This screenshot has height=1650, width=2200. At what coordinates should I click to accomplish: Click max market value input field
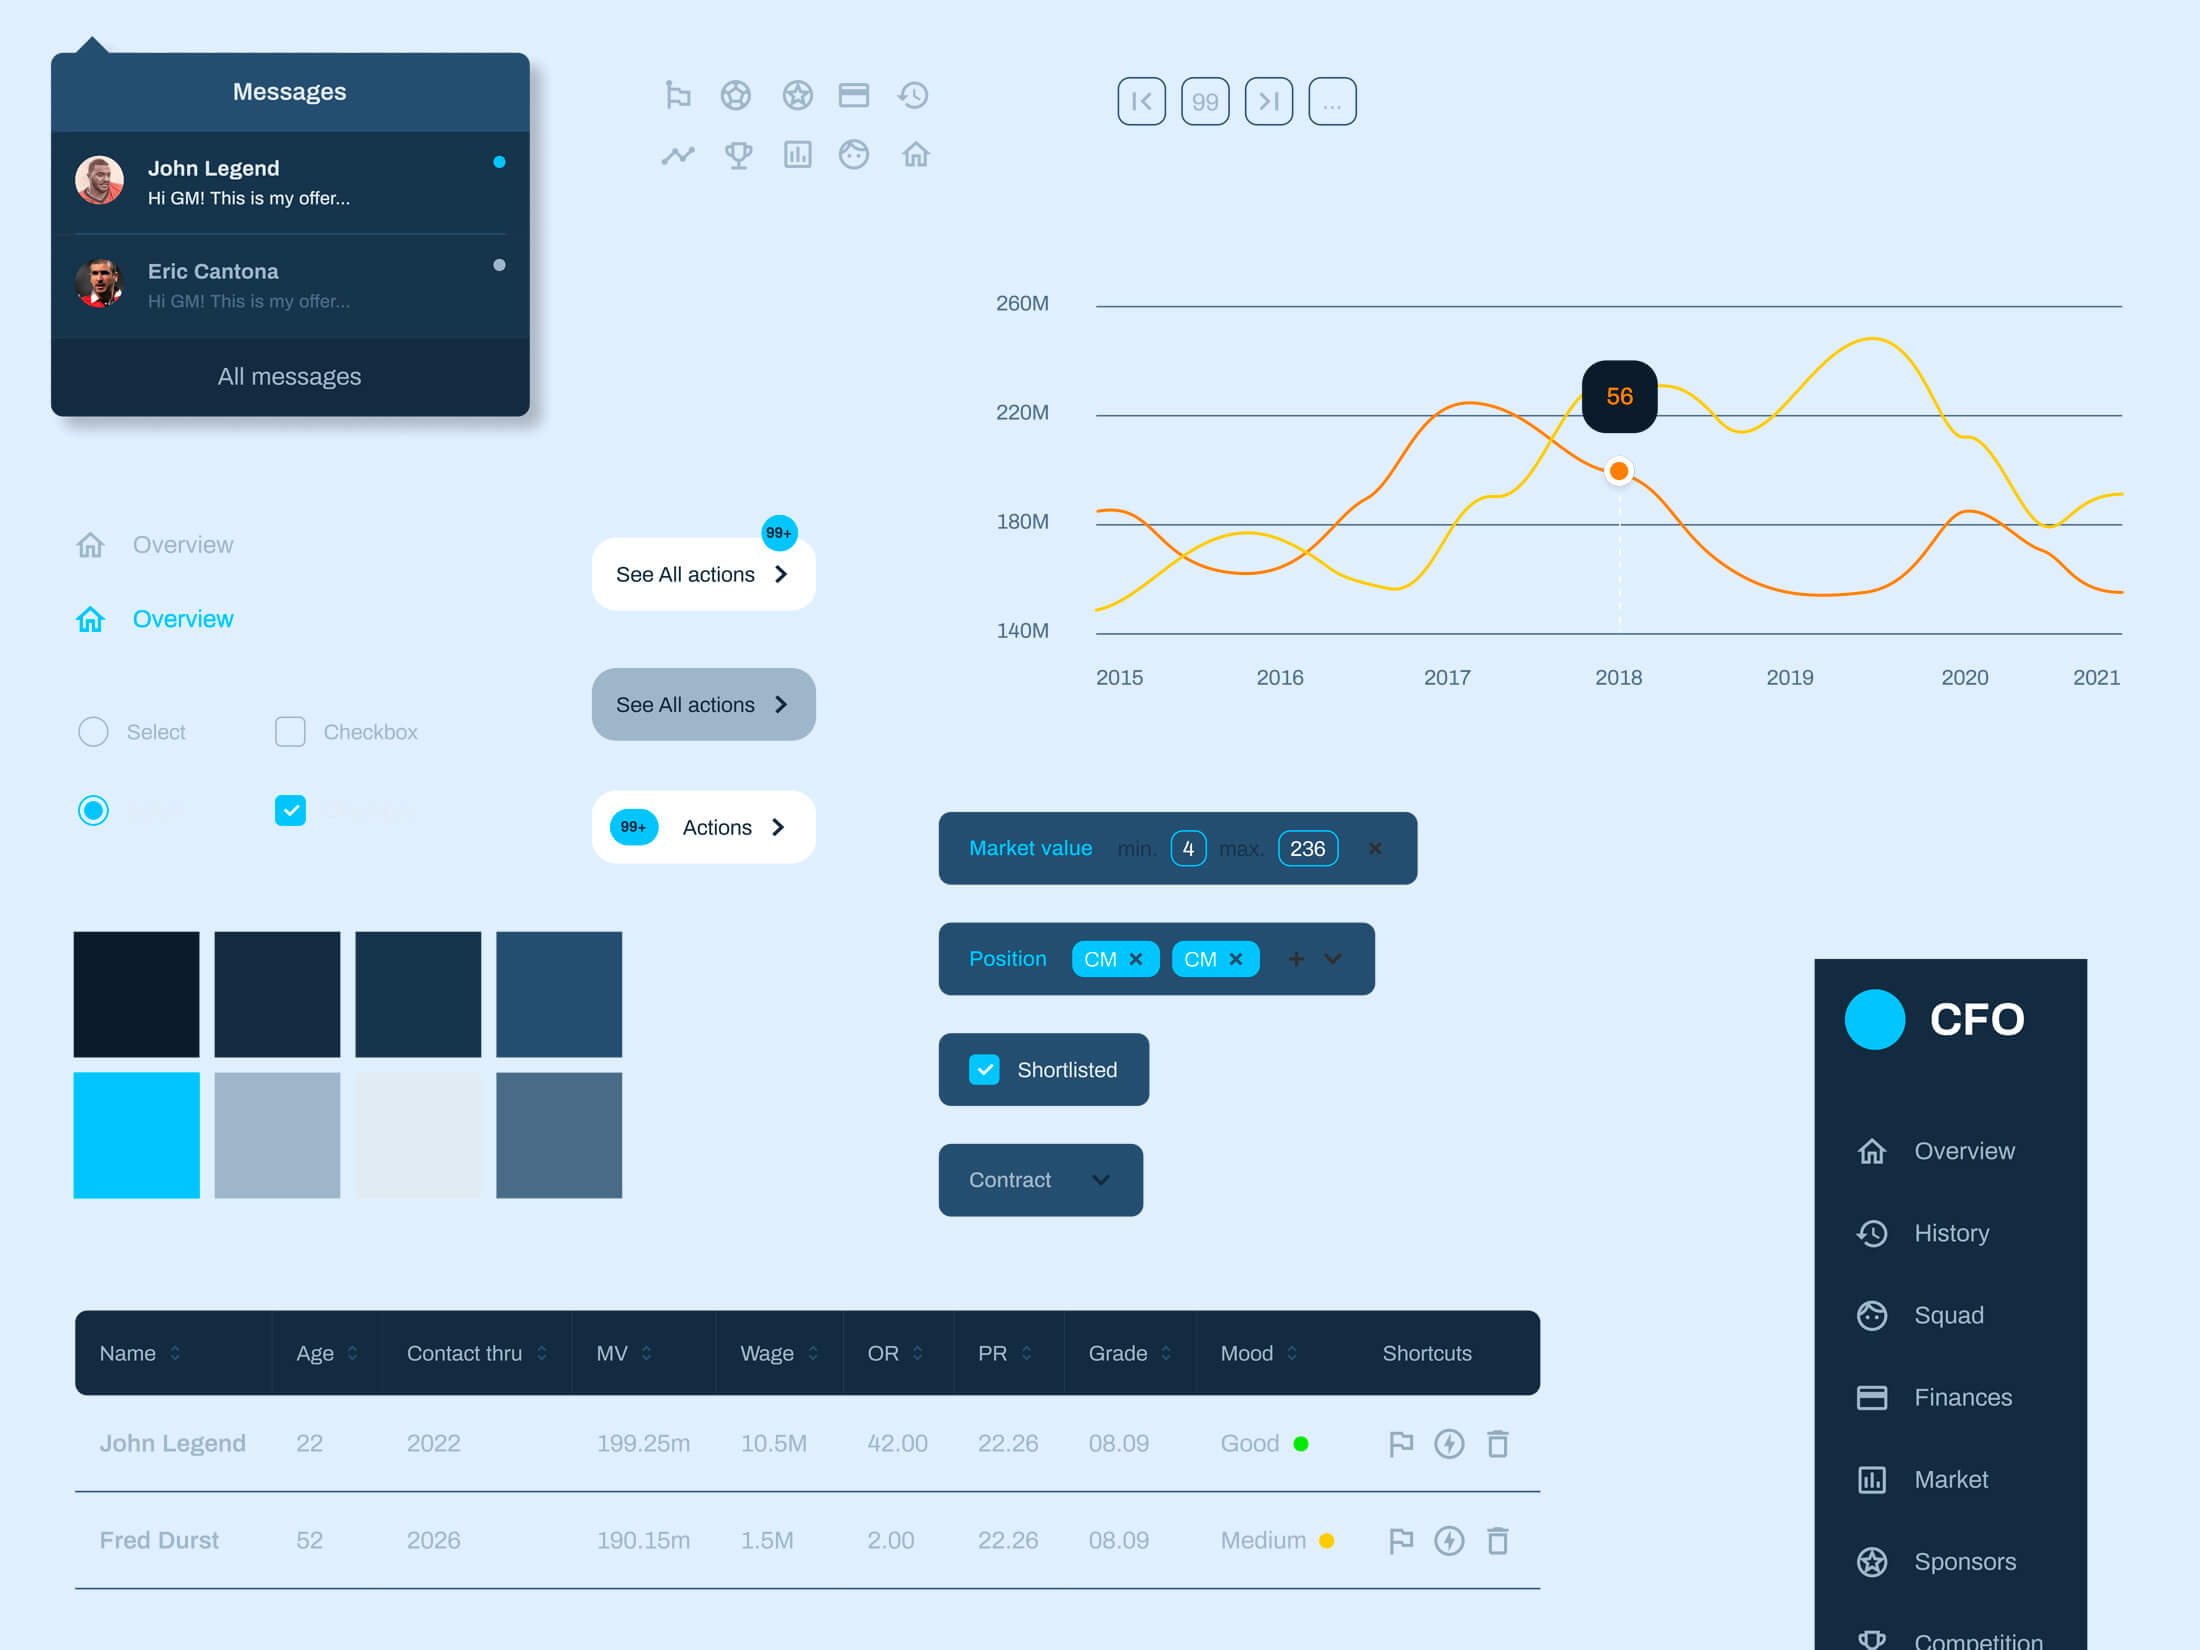coord(1308,848)
